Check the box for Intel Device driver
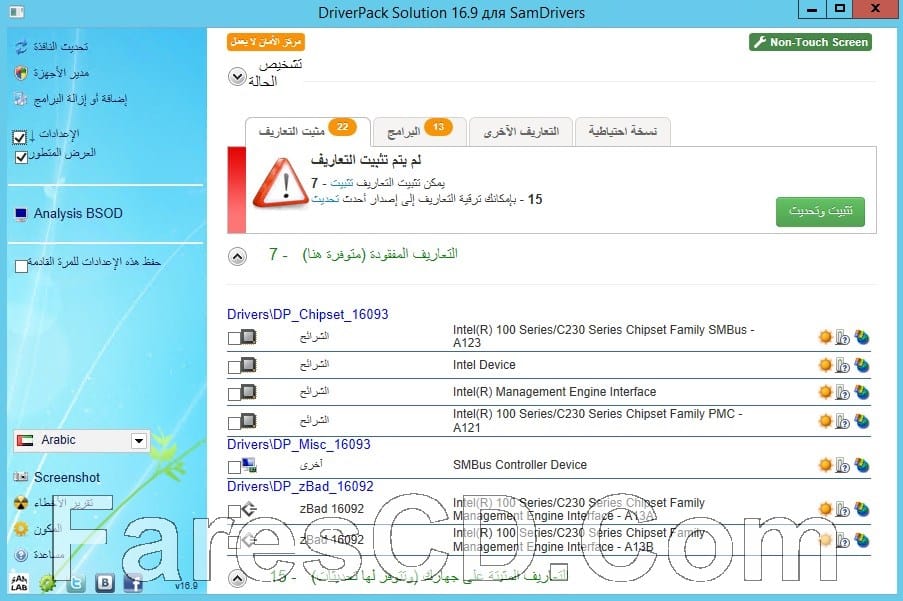Screen dimensions: 903x601 tap(234, 367)
